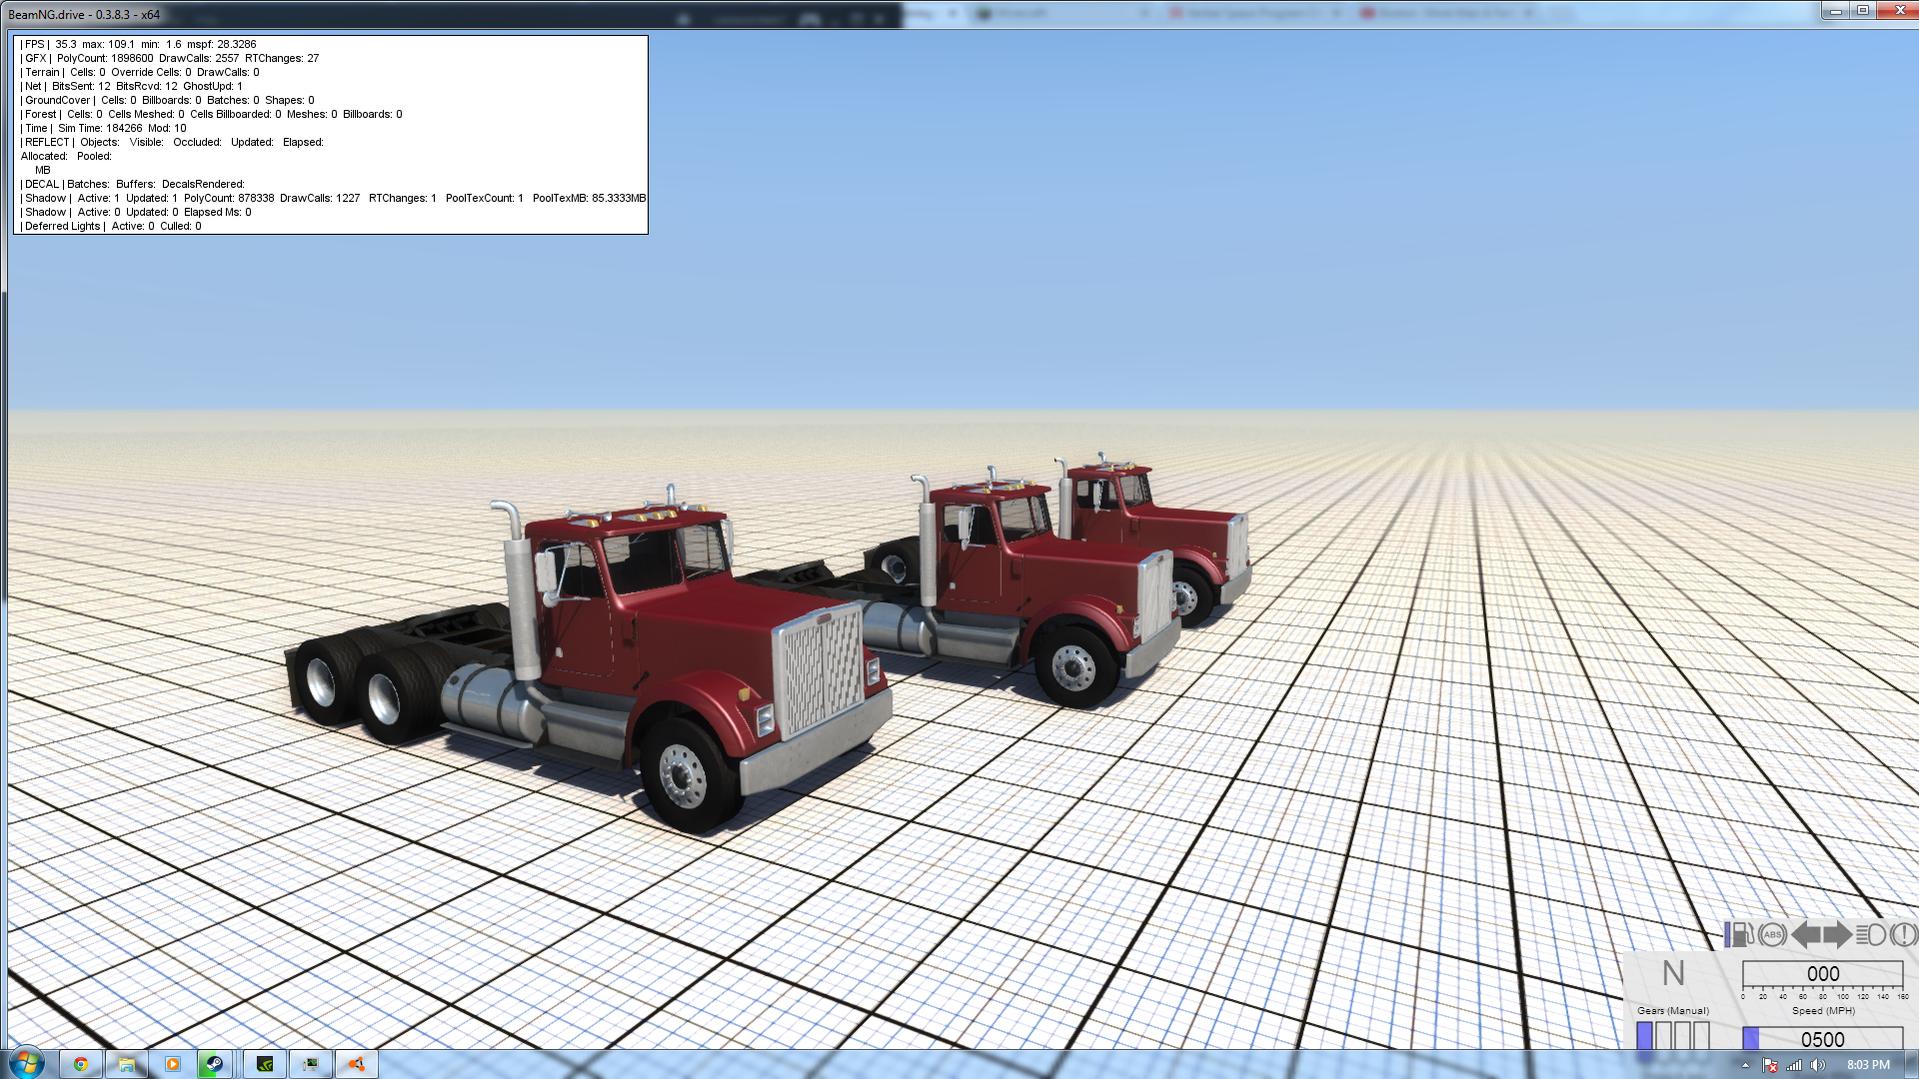
Task: Click the Speed (MPH) label
Action: [1823, 1011]
